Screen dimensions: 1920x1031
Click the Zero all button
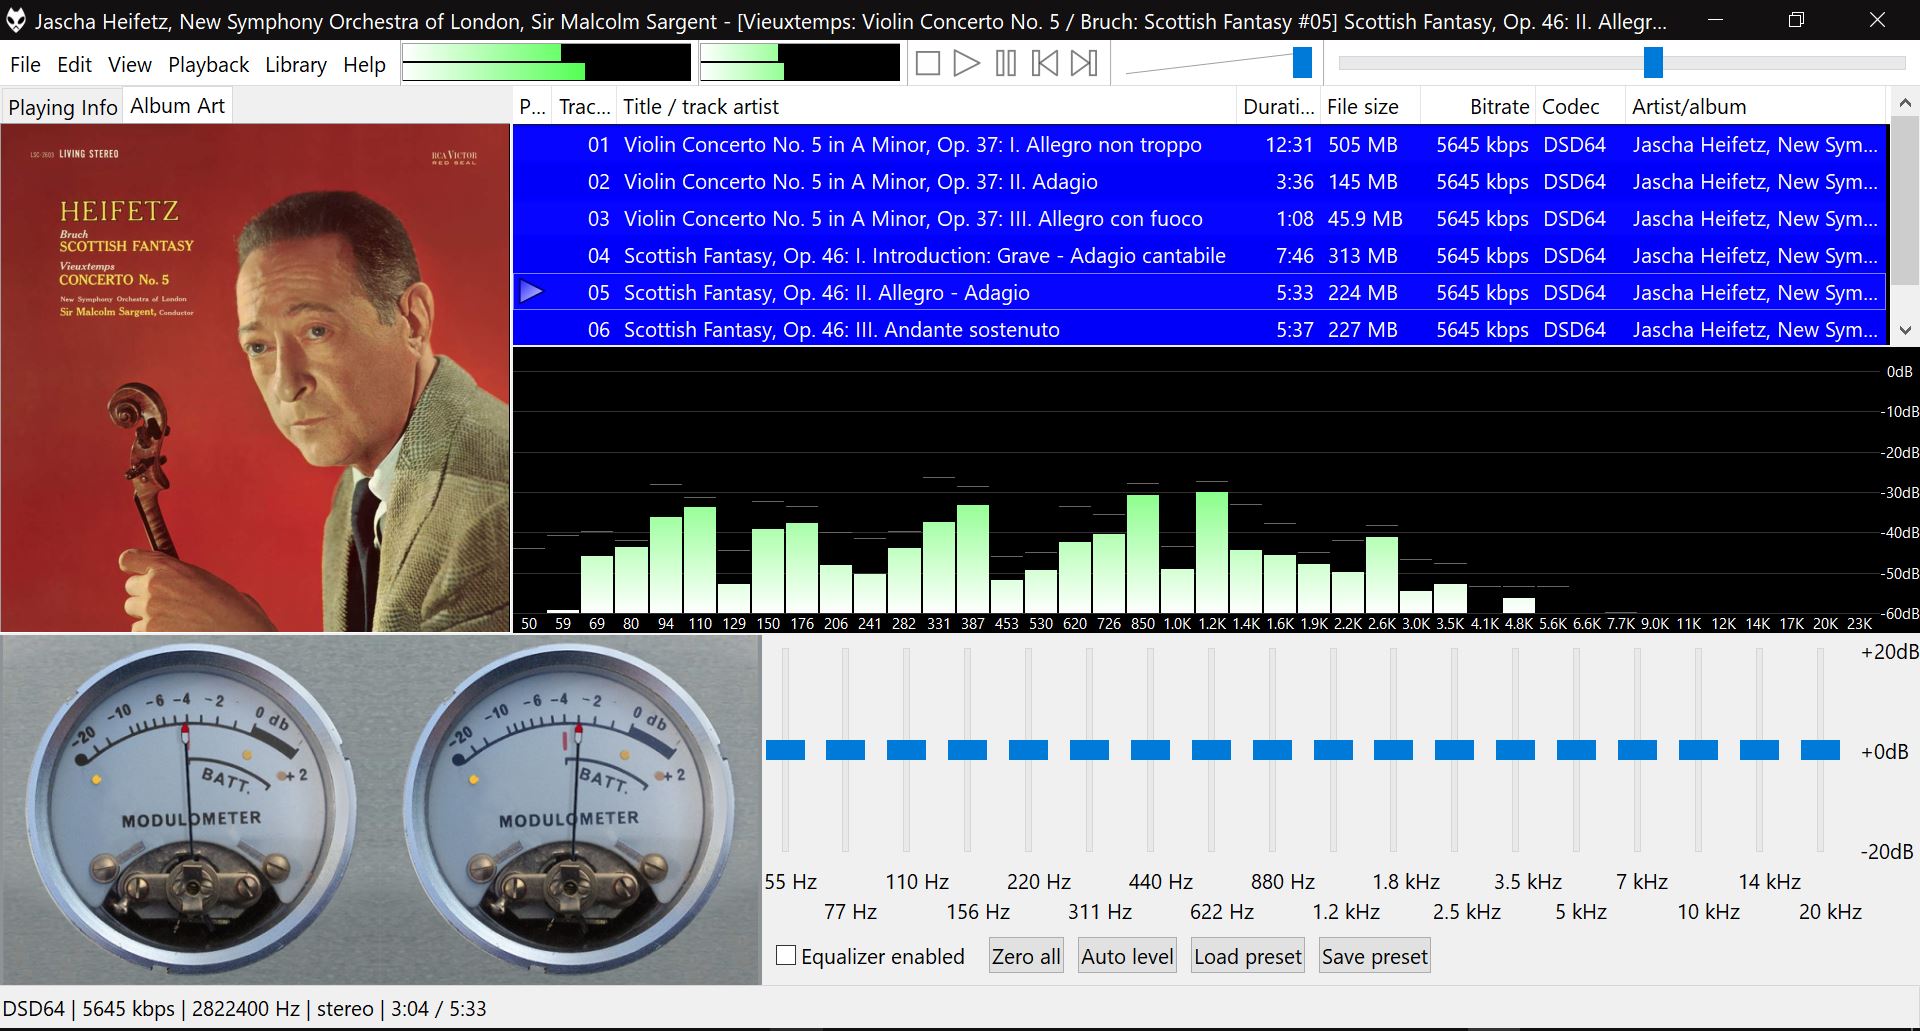(x=1026, y=957)
